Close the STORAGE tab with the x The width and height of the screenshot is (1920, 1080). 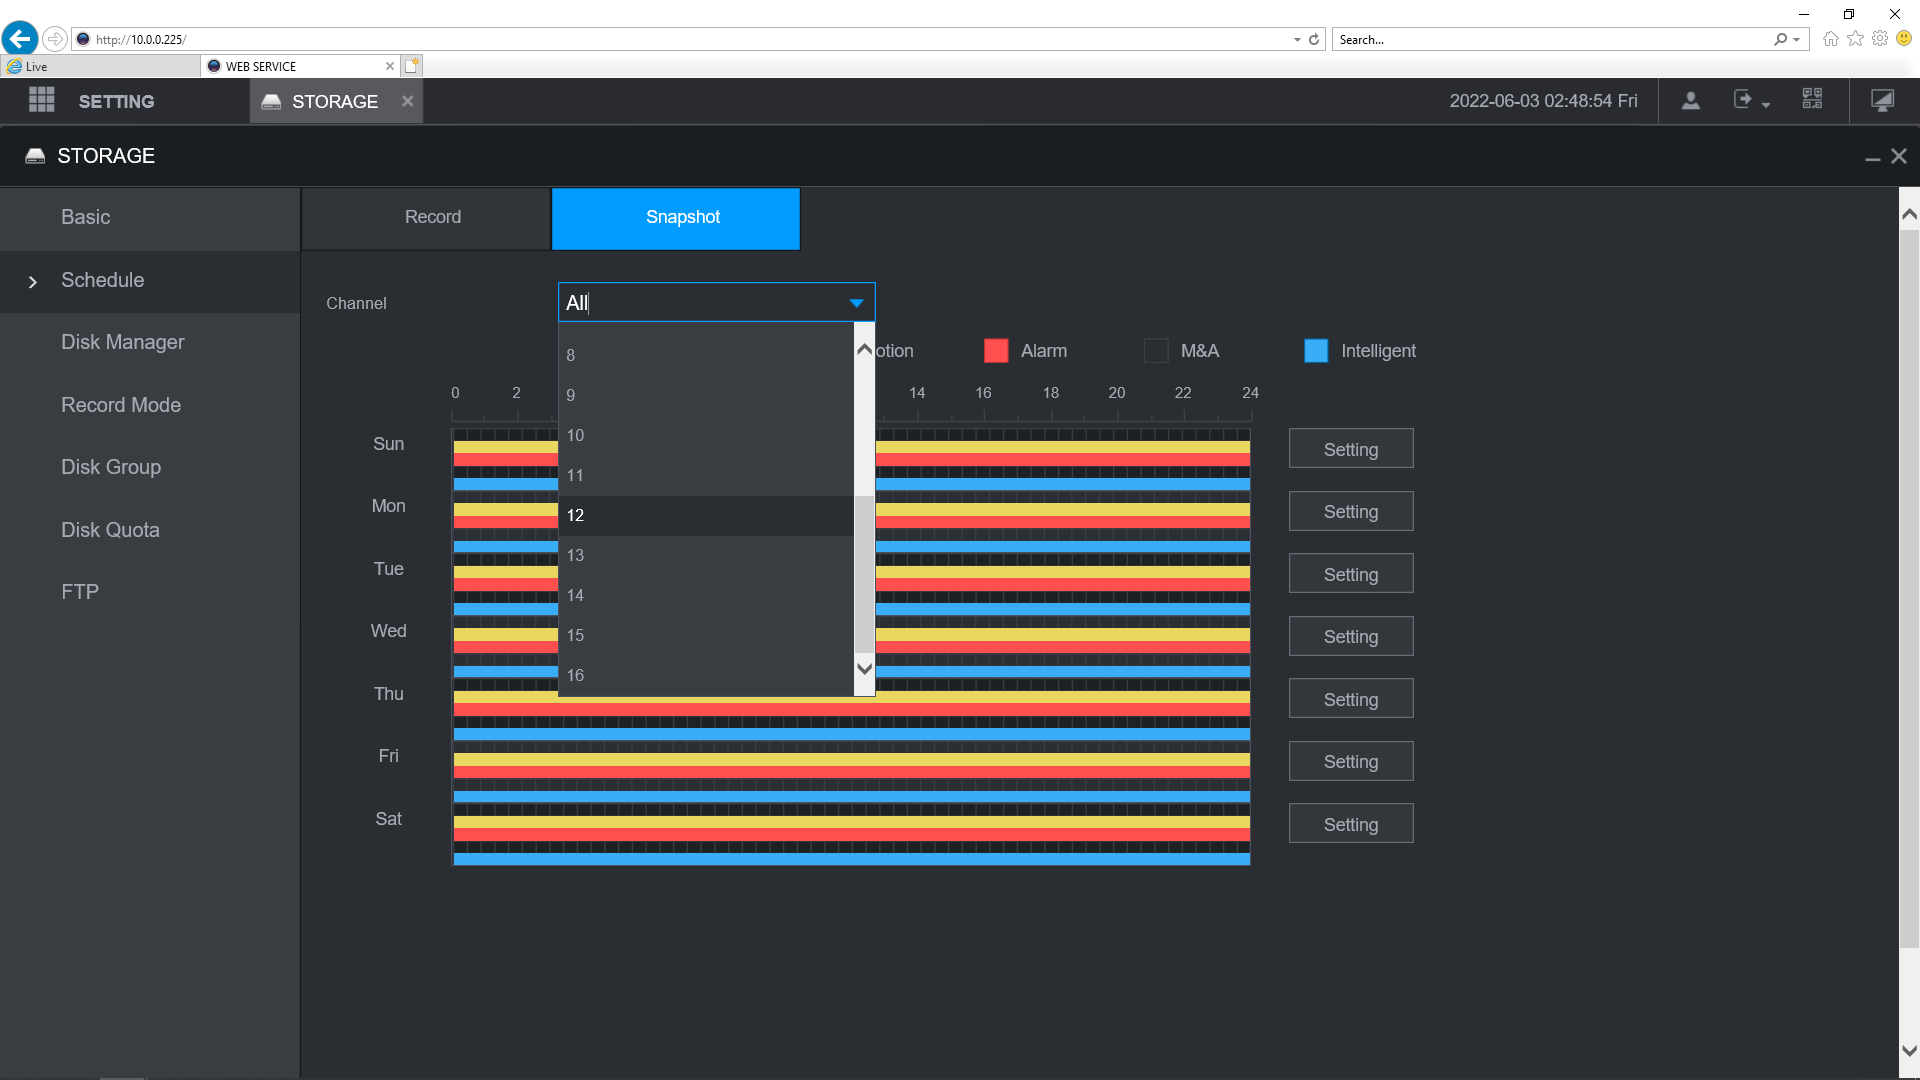pos(407,101)
